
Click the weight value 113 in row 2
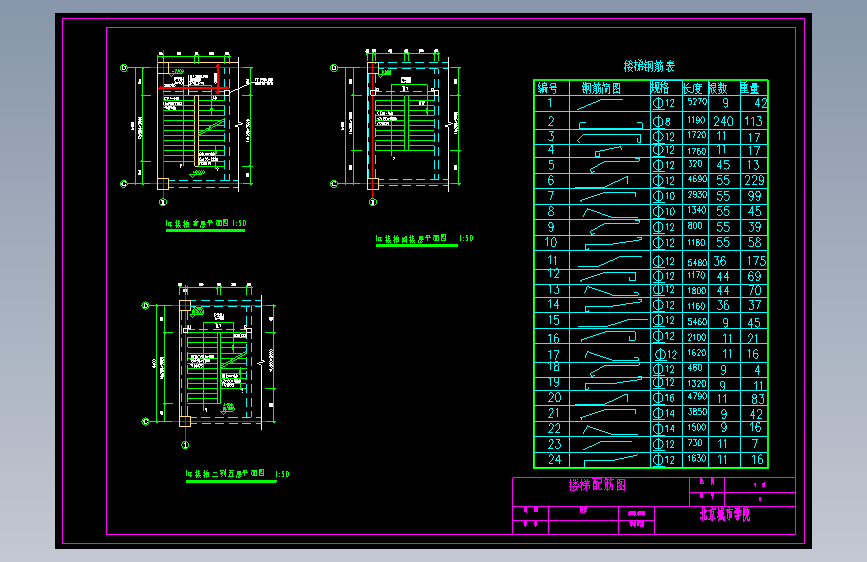pyautogui.click(x=753, y=121)
